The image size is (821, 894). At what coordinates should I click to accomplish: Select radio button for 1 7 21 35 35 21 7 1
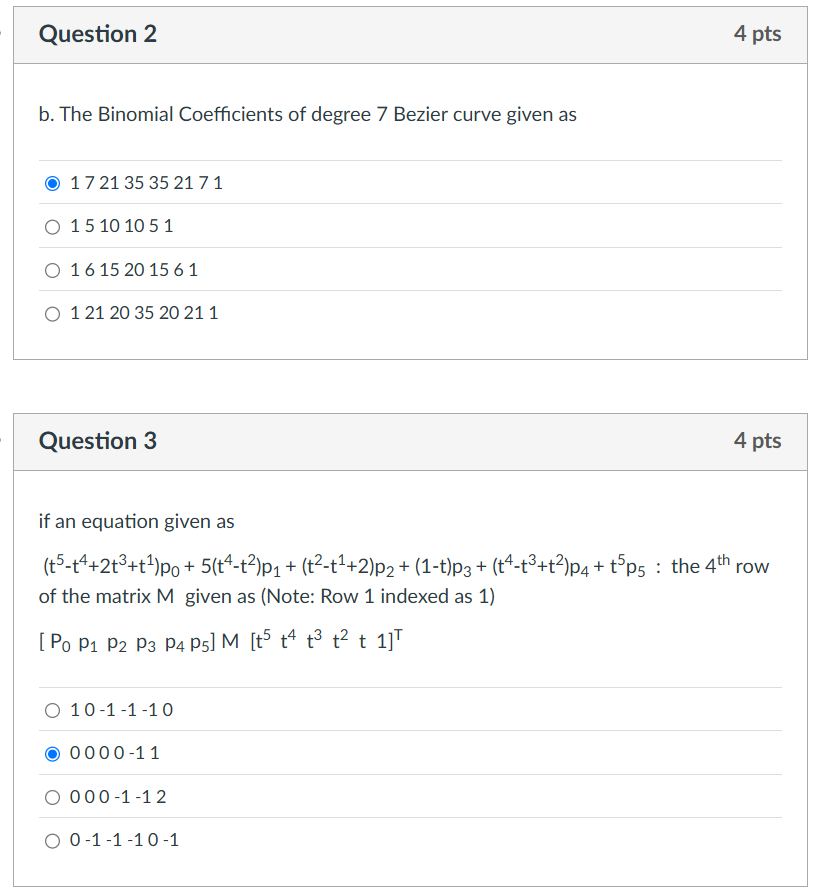coord(52,184)
